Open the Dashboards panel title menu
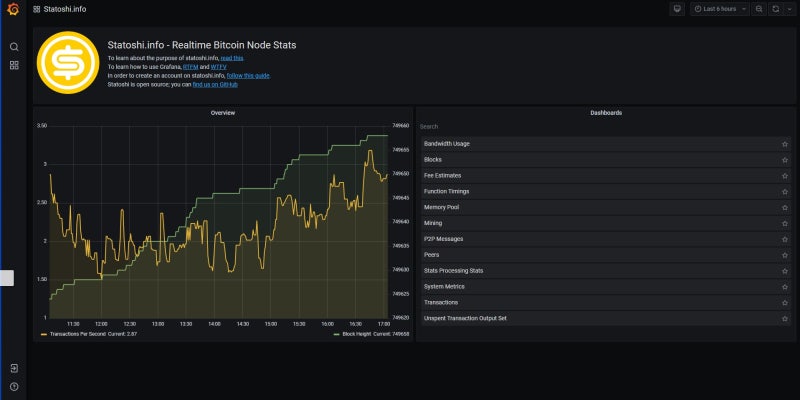The width and height of the screenshot is (800, 400). point(606,113)
